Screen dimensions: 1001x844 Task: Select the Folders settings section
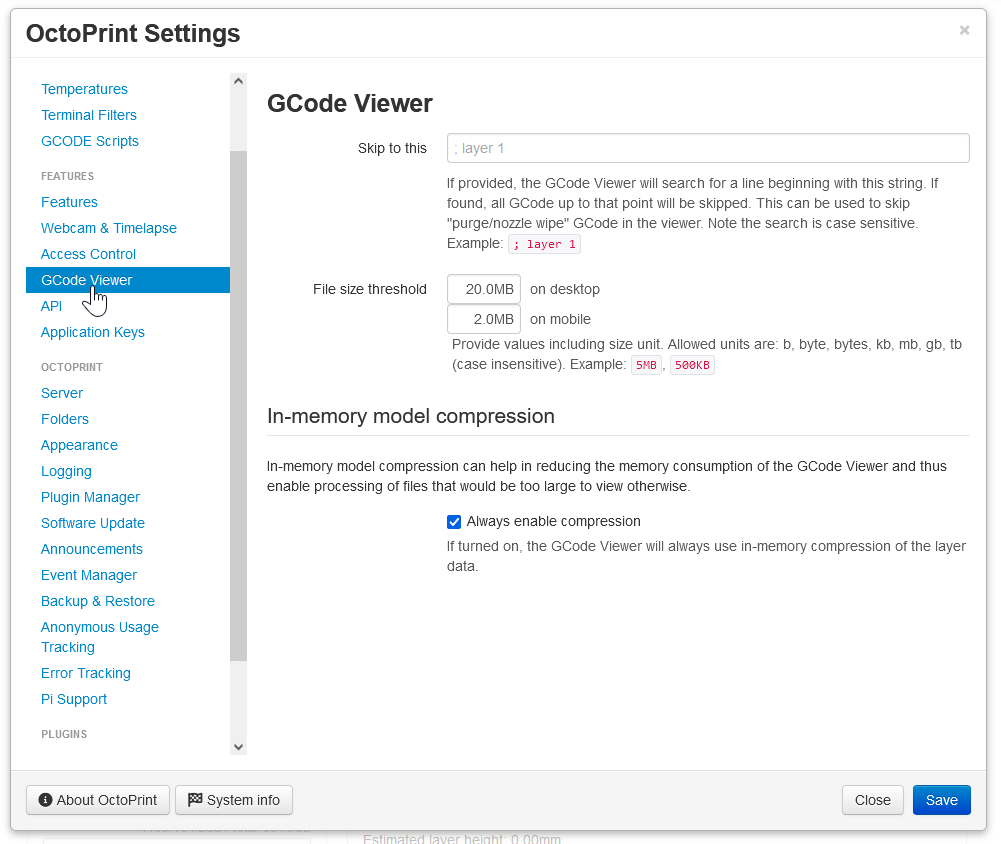point(65,419)
